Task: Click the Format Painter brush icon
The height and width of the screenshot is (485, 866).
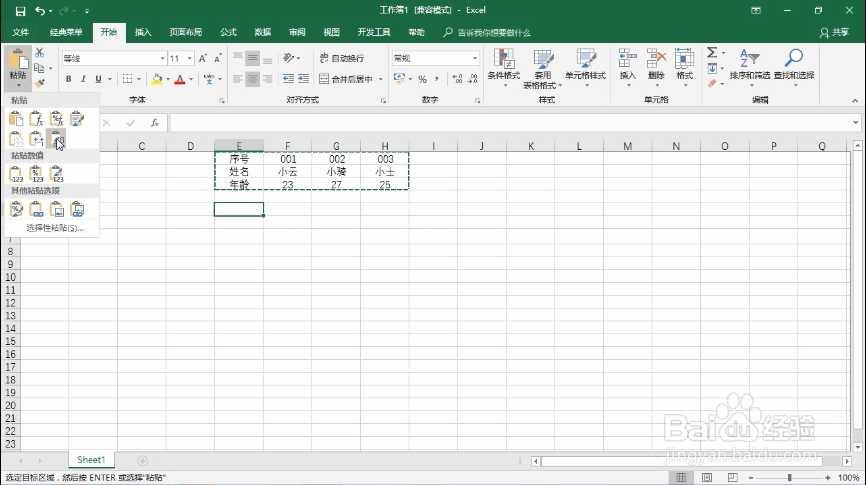Action: click(x=40, y=83)
